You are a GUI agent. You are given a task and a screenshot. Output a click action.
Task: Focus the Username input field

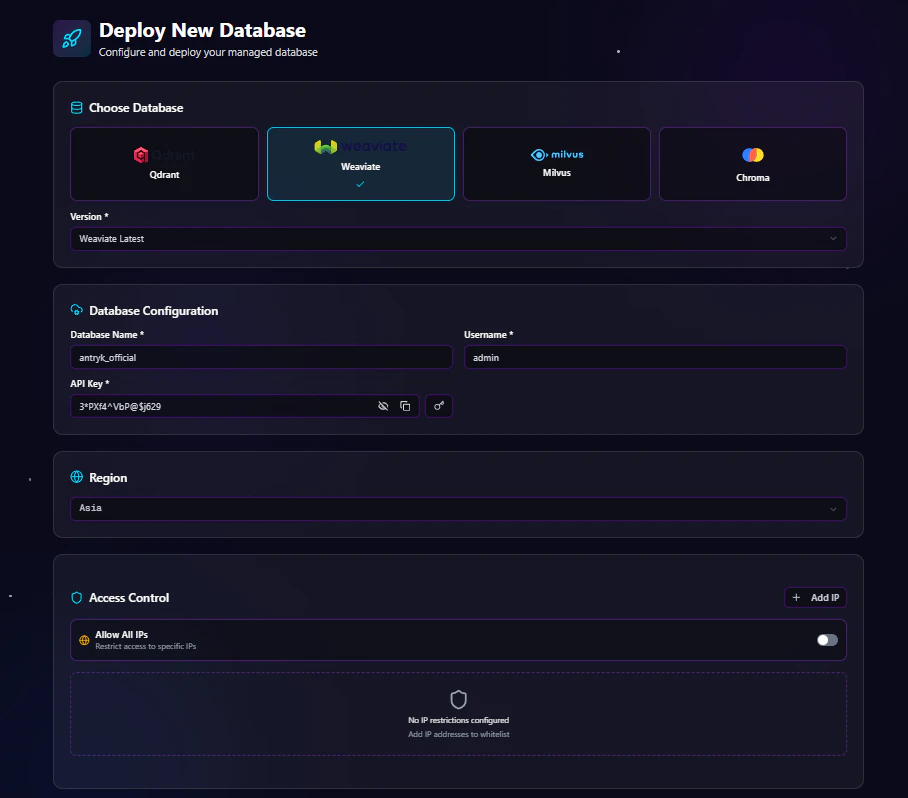(655, 357)
